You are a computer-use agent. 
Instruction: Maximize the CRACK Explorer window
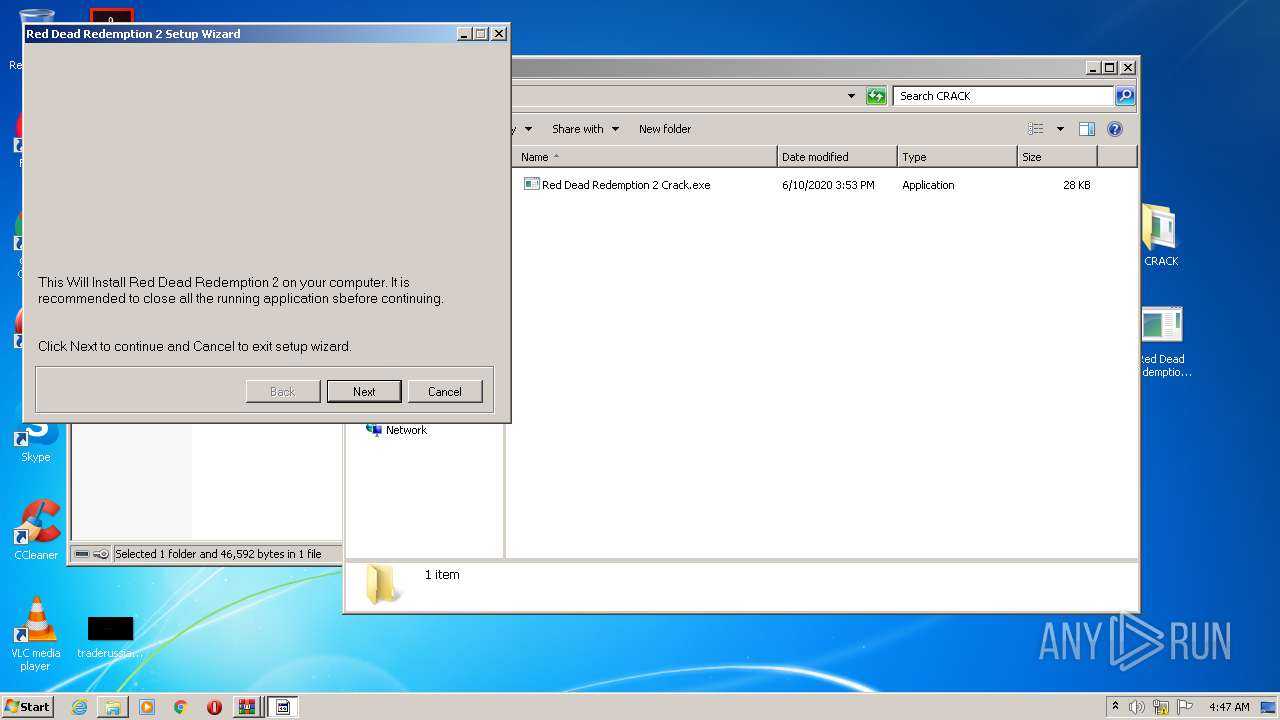pos(1110,68)
